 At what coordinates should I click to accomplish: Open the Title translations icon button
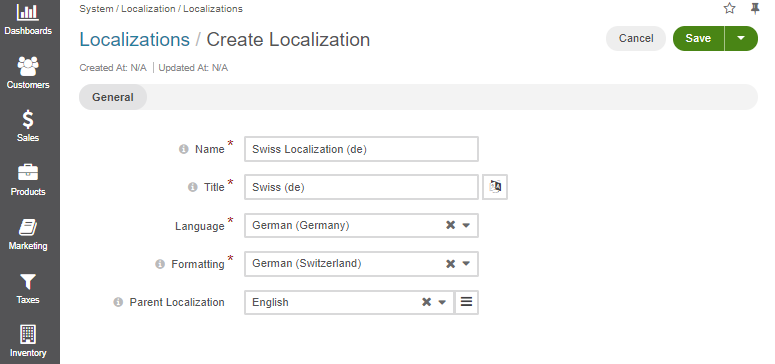click(x=495, y=187)
